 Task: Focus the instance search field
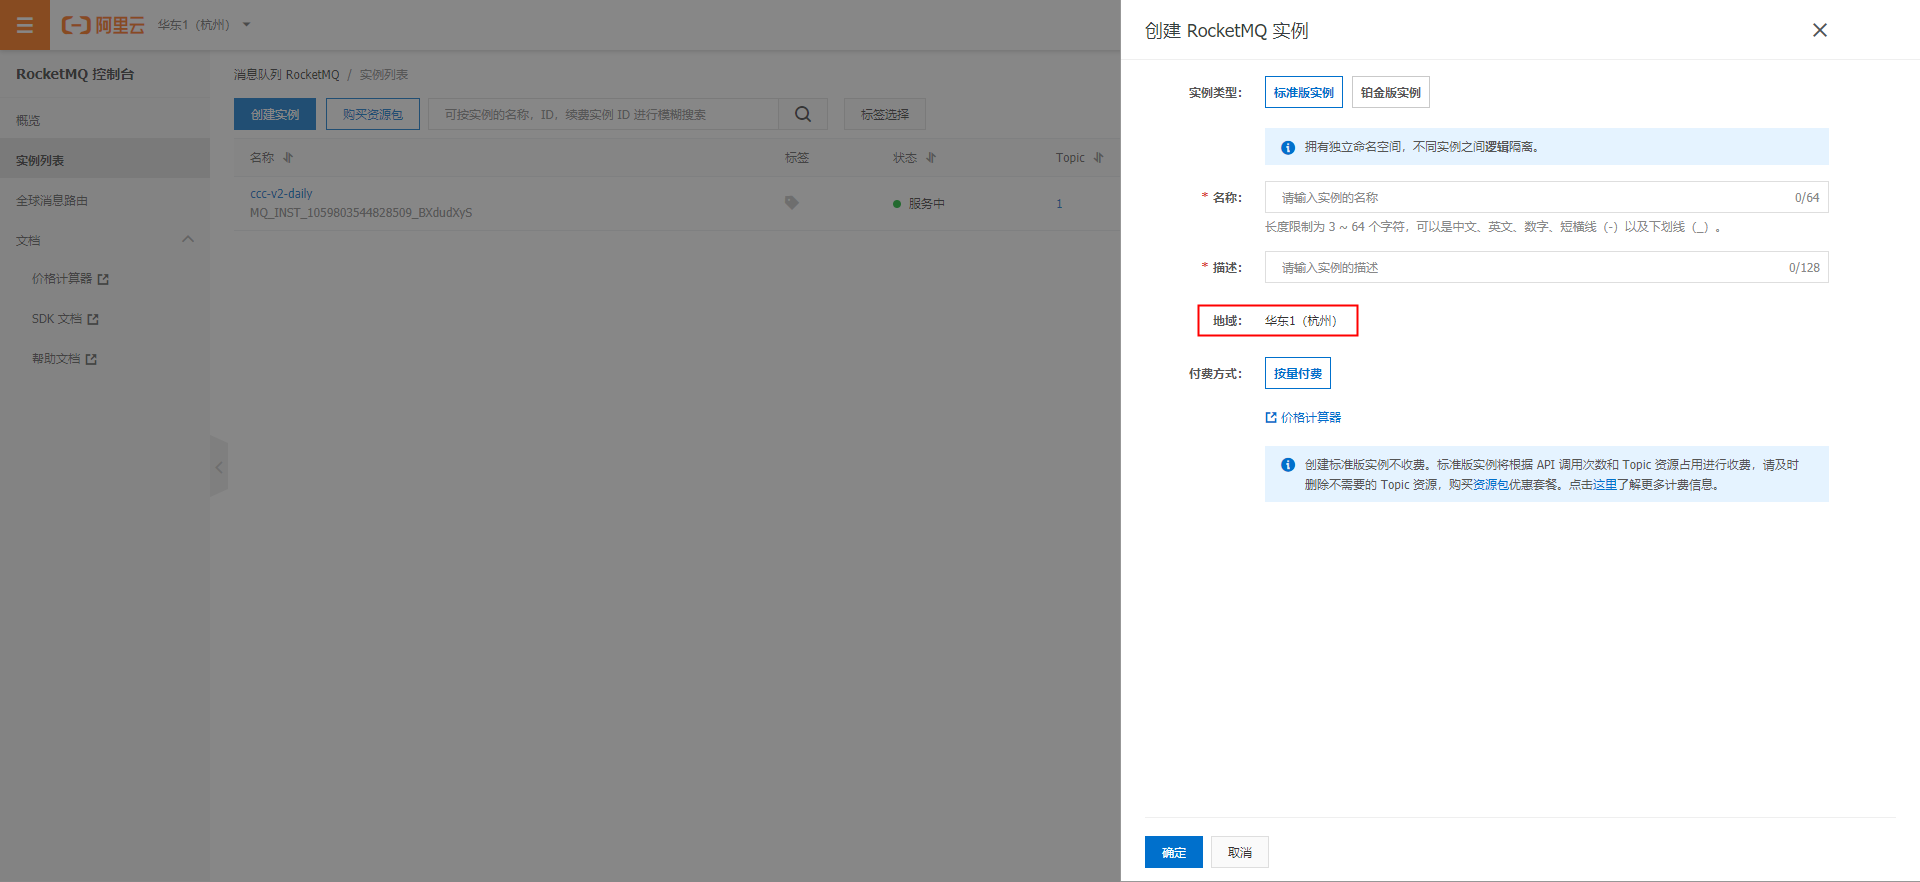point(603,114)
